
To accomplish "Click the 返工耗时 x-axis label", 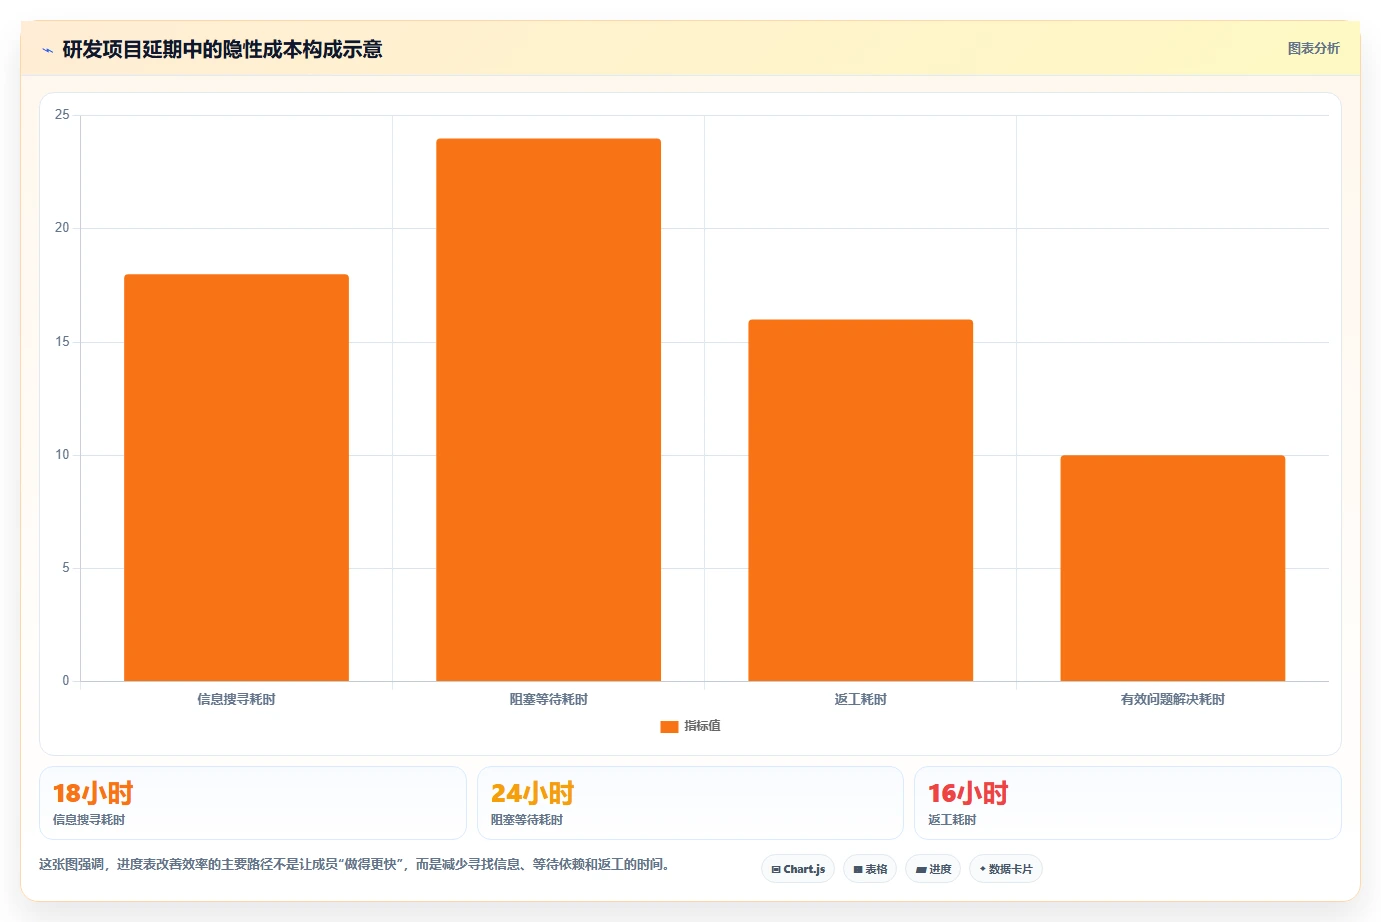I will (860, 699).
